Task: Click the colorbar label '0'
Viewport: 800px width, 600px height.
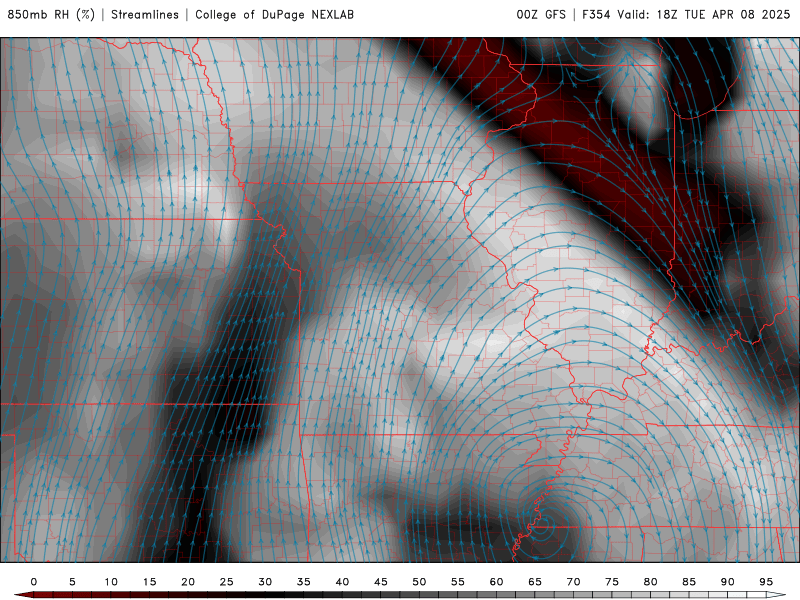Action: [34, 582]
